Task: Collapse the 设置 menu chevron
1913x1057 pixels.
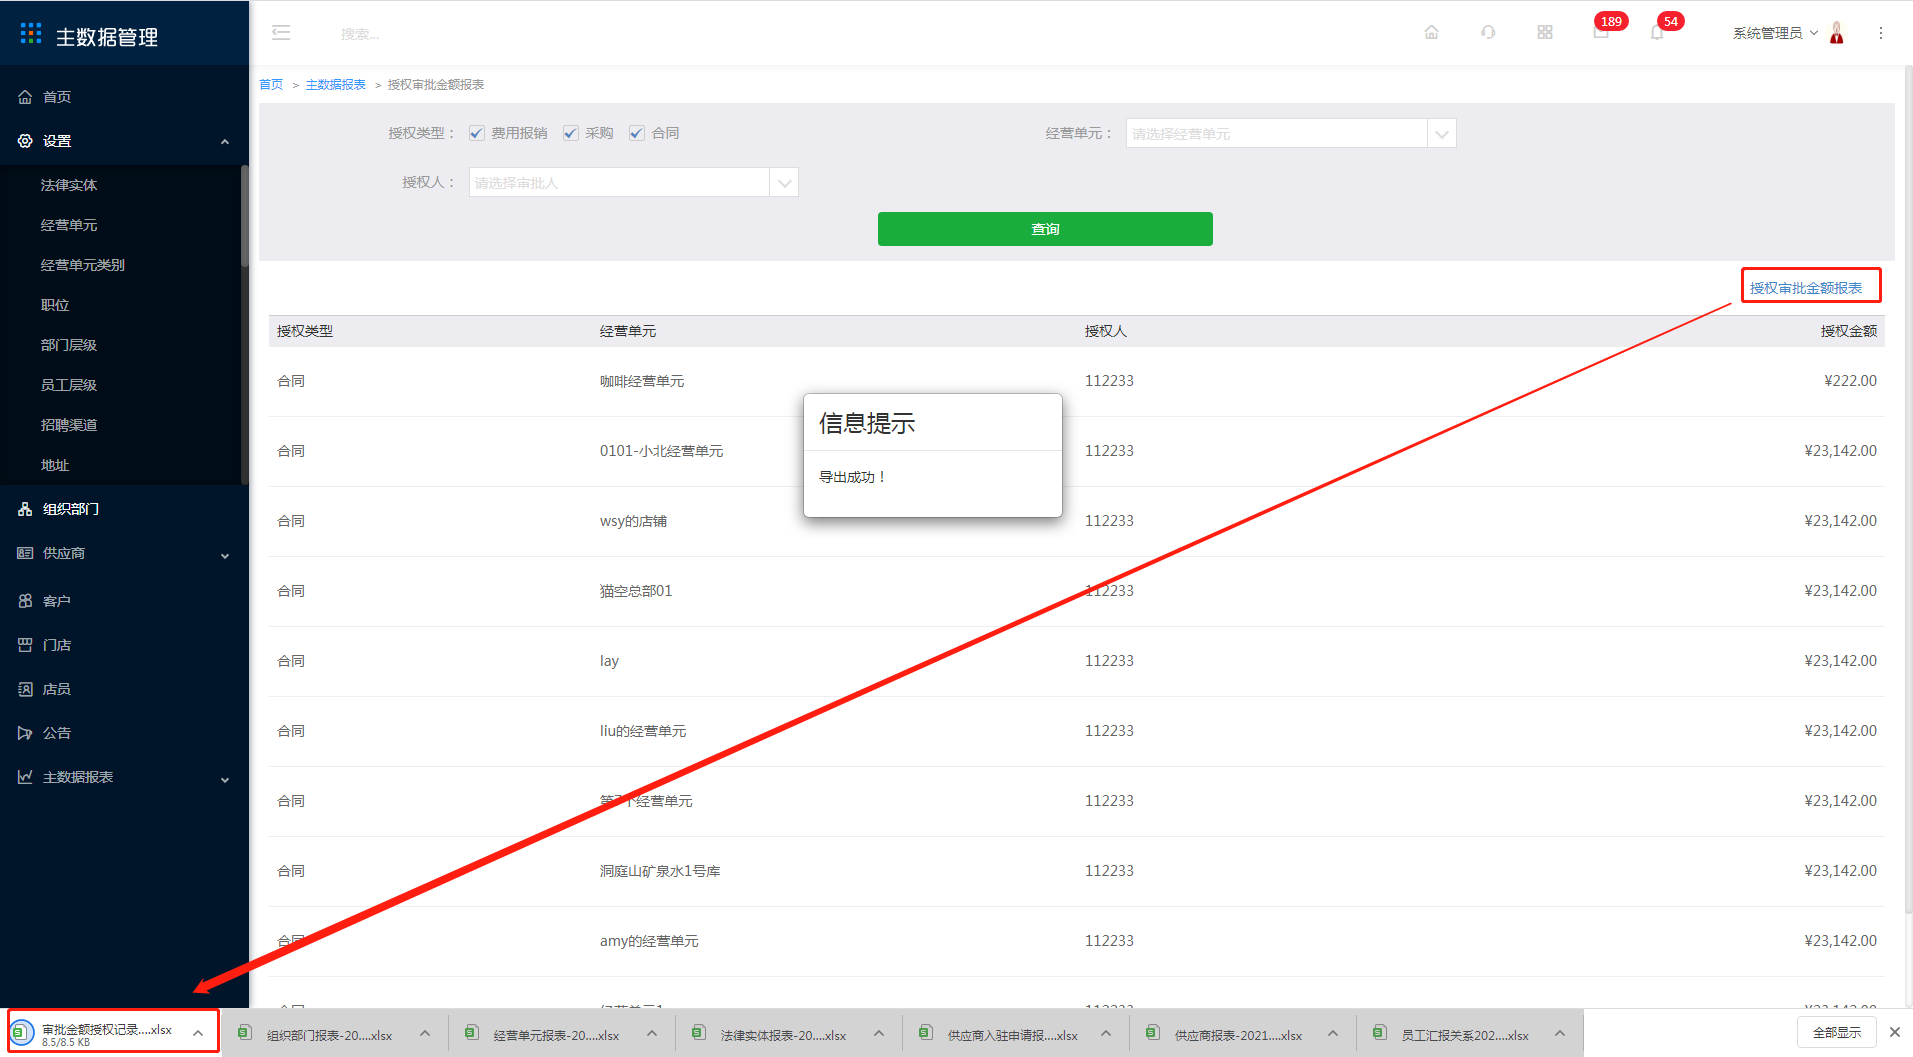Action: click(225, 142)
